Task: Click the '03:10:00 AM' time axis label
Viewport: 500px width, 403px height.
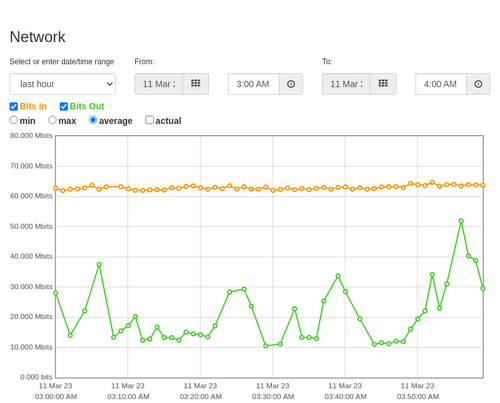Action: (128, 397)
